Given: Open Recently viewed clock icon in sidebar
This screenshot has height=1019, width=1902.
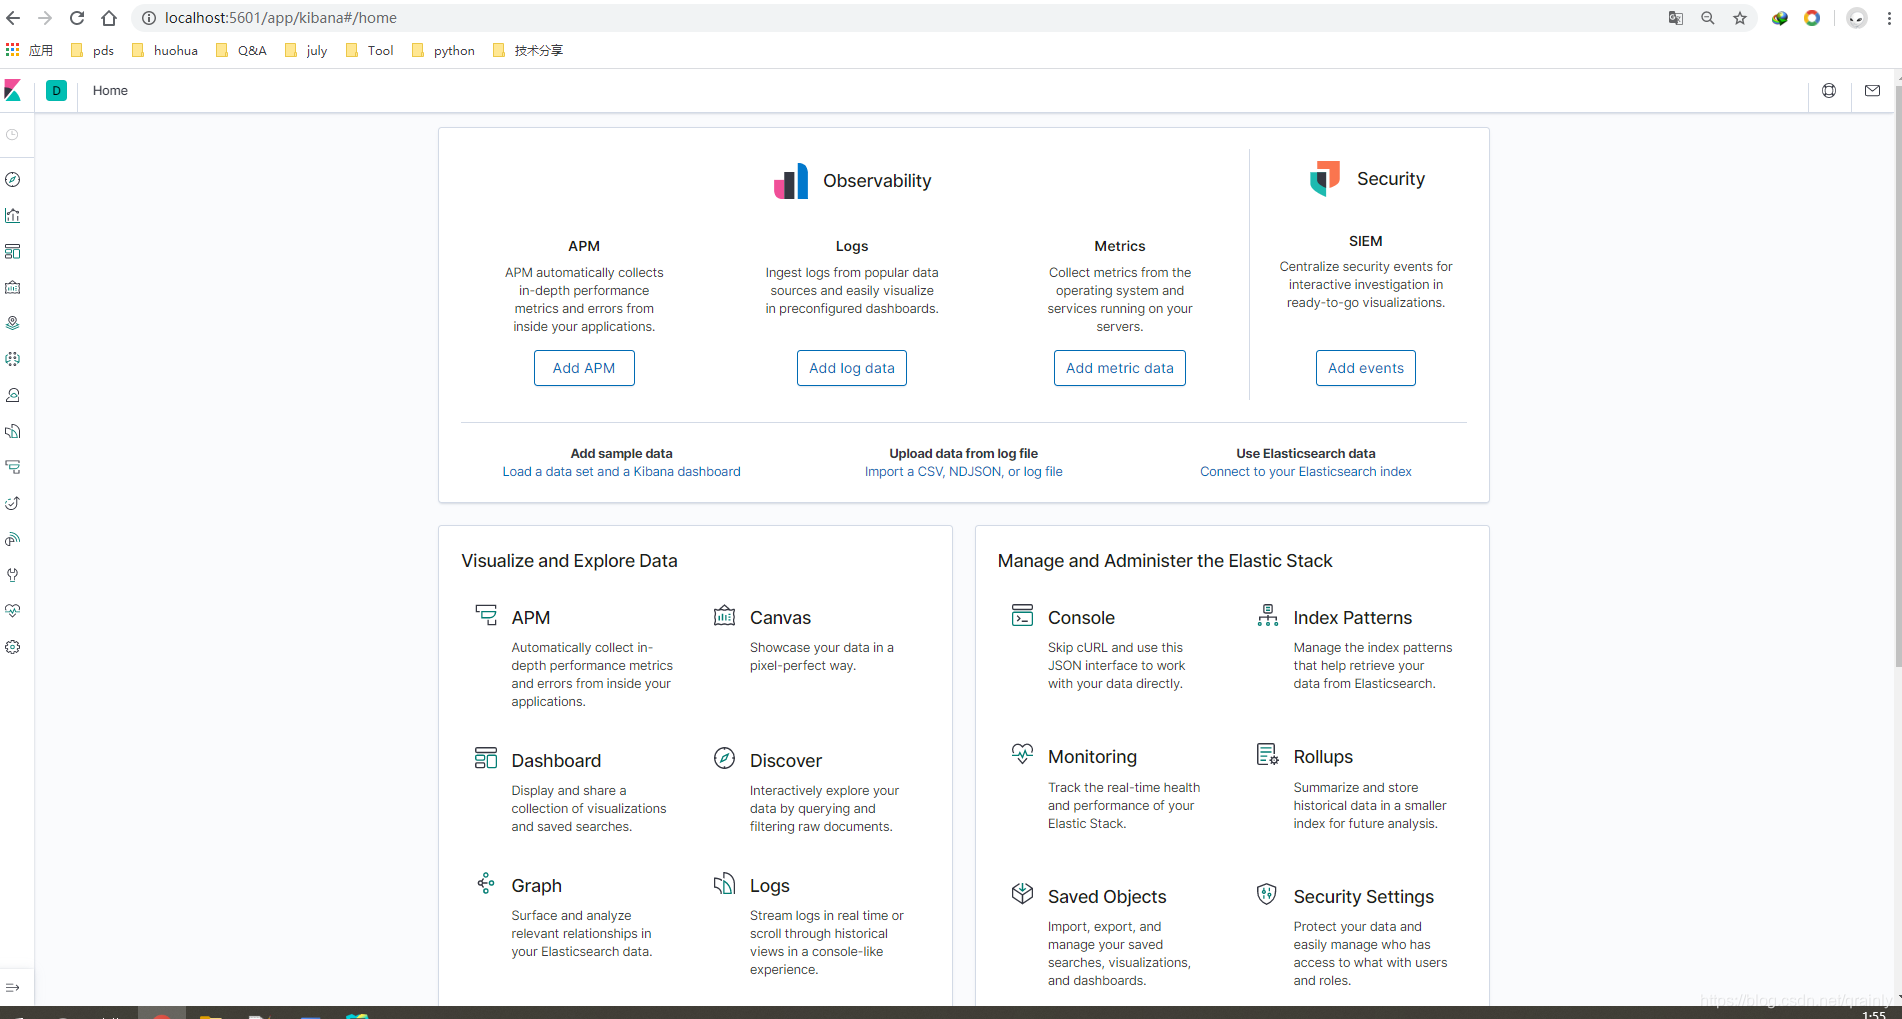Looking at the screenshot, I should click(13, 135).
